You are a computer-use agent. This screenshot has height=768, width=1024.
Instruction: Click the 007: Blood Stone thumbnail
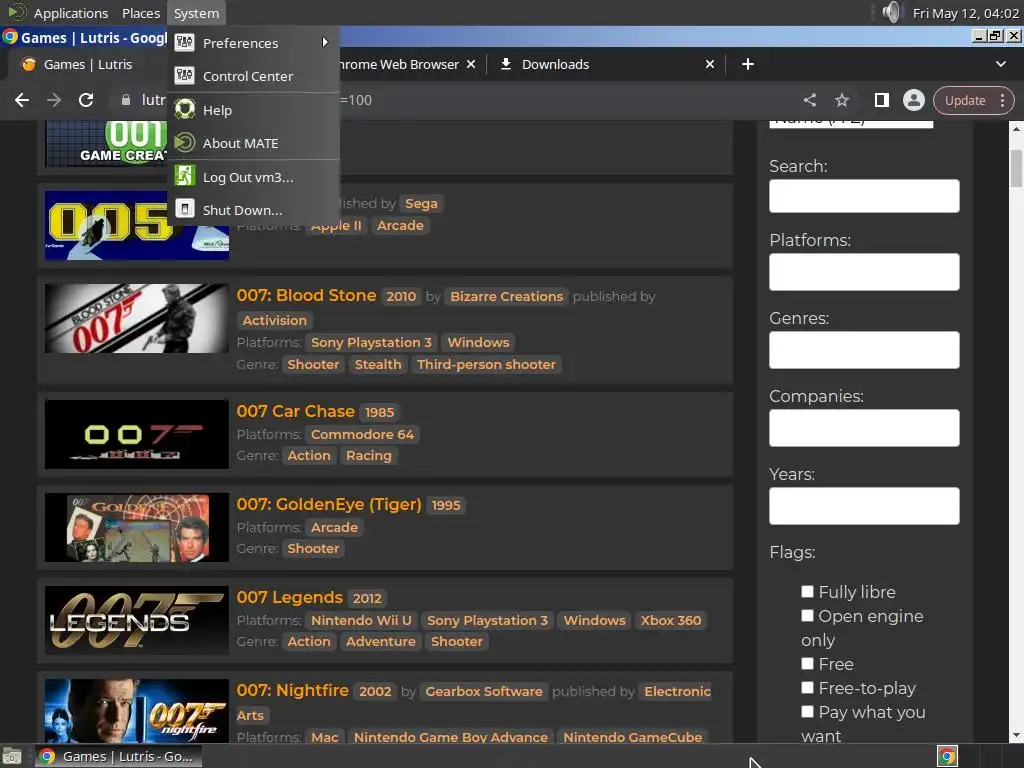click(136, 319)
